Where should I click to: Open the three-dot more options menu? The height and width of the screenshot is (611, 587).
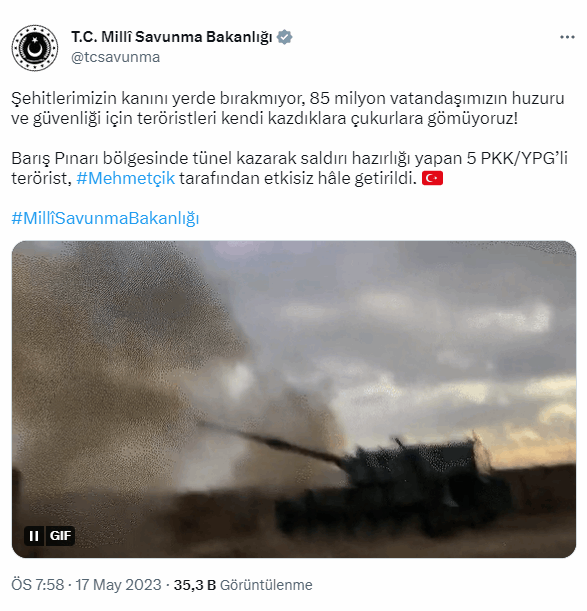(x=567, y=37)
